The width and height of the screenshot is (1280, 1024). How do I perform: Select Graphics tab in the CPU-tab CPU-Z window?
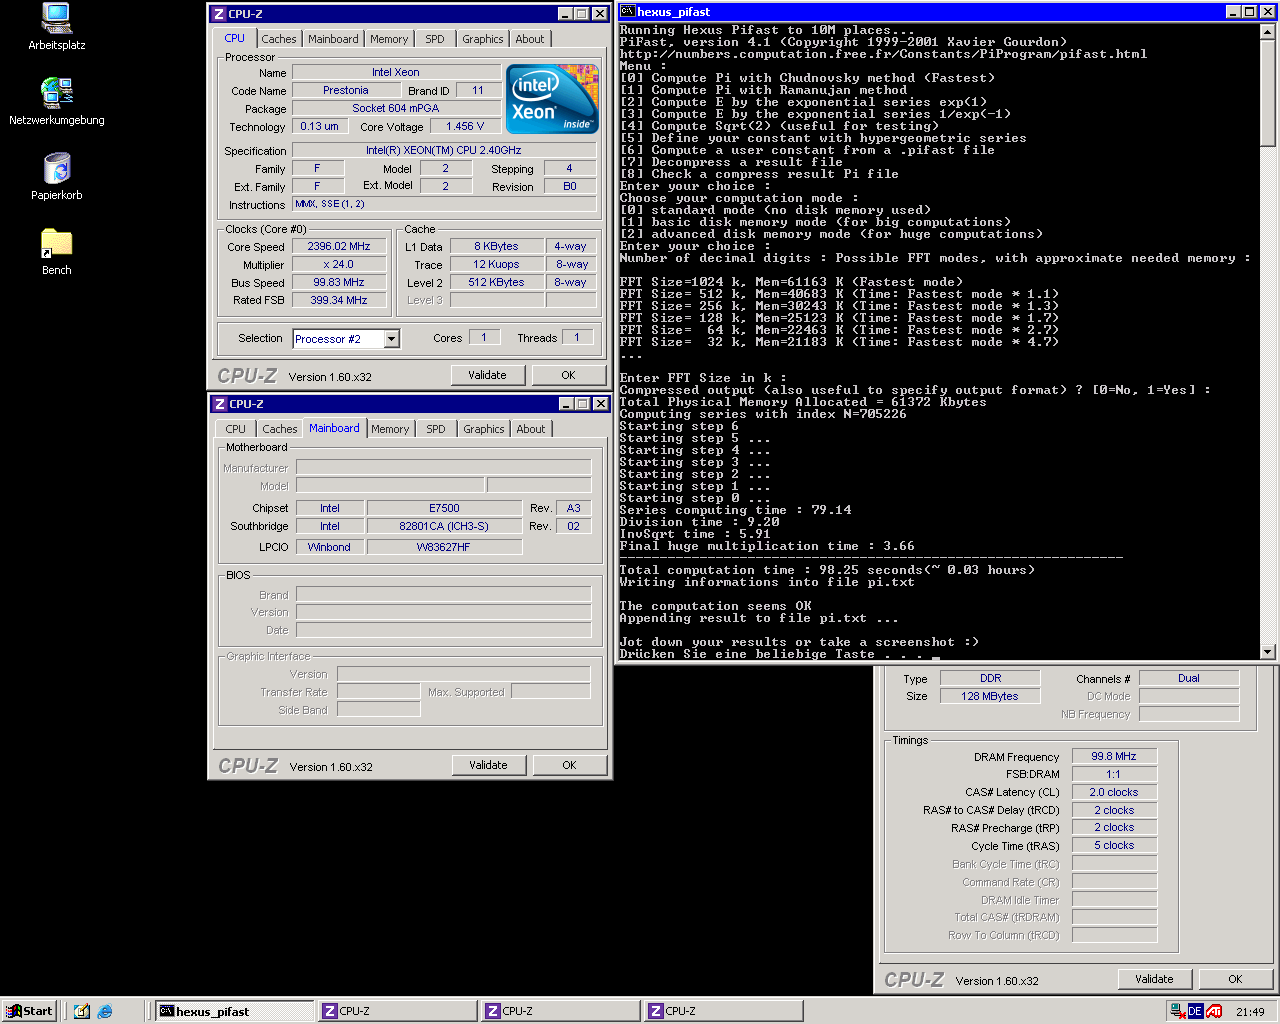(483, 39)
